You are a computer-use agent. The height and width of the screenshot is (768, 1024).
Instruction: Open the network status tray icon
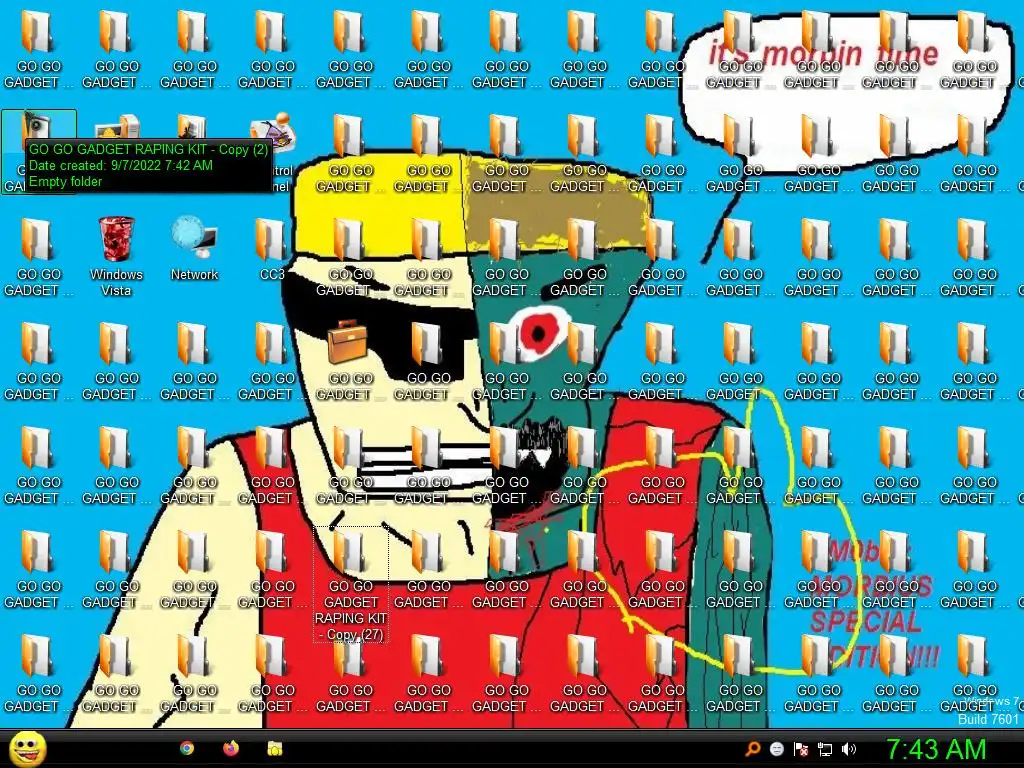pos(825,749)
